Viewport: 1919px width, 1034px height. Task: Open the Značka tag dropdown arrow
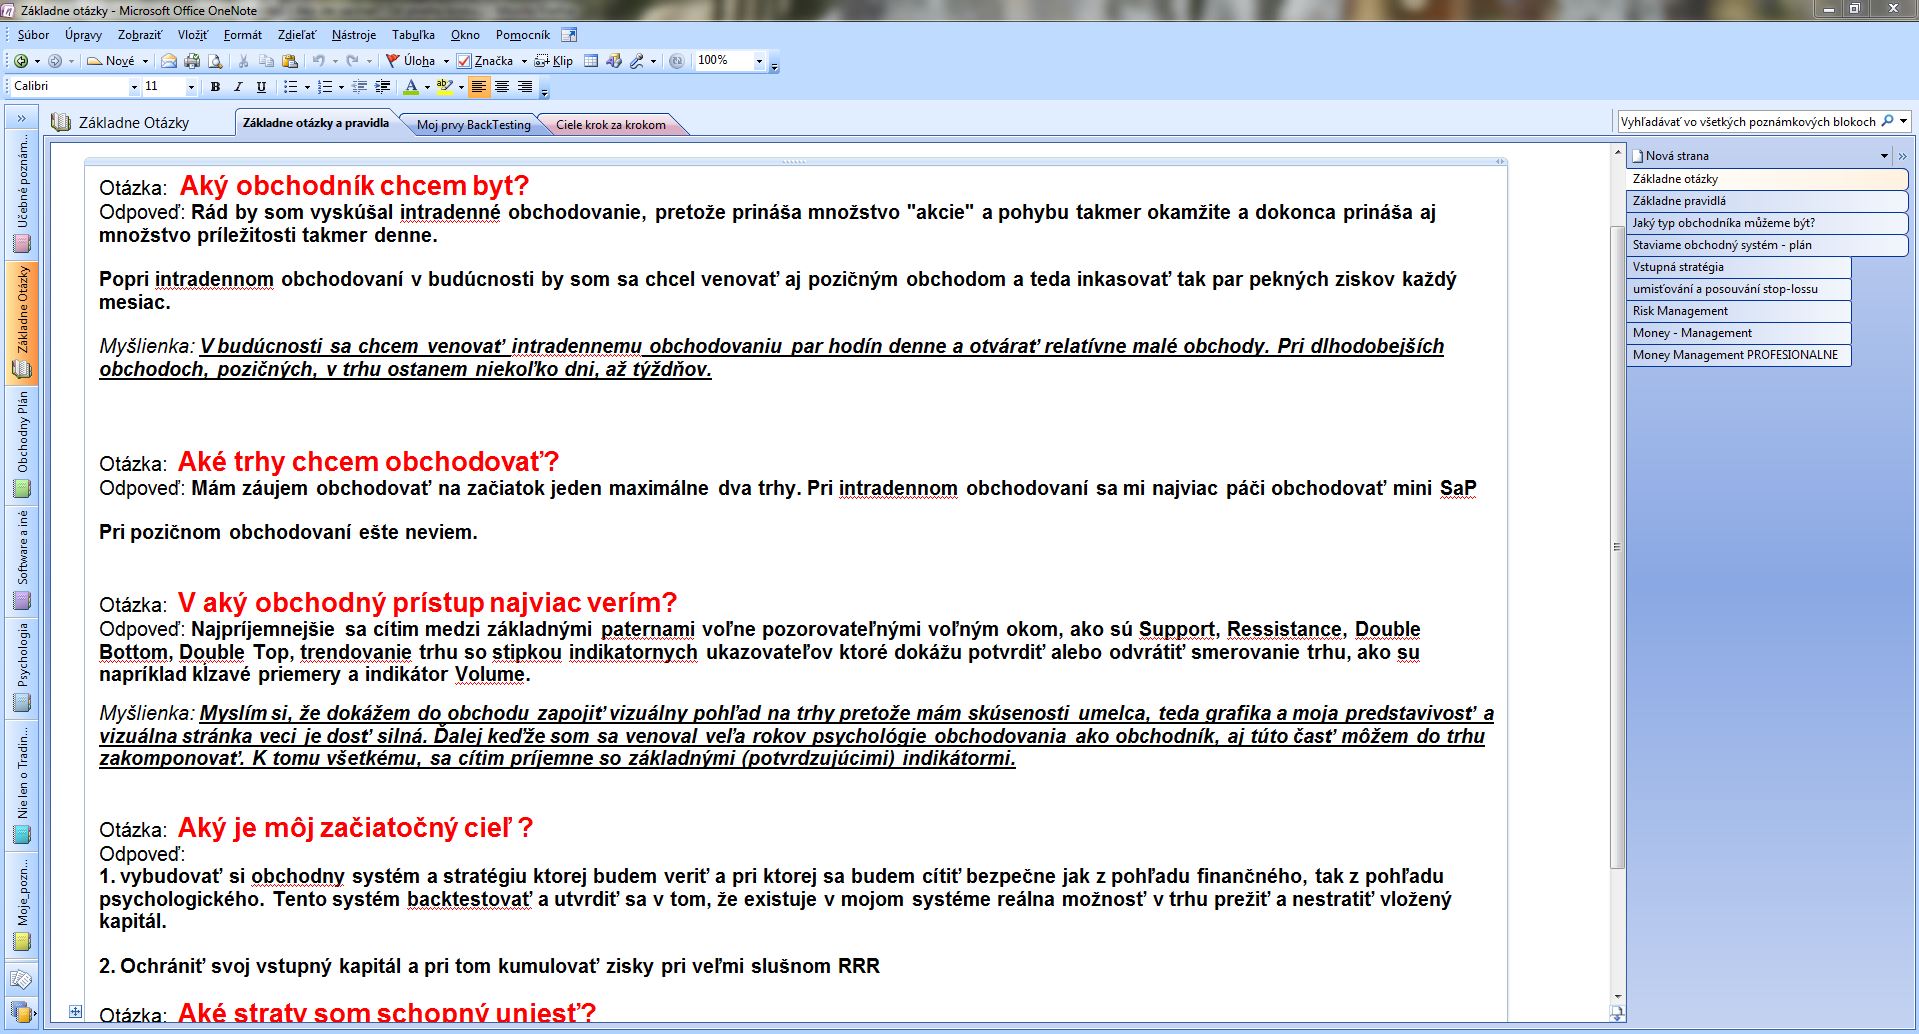524,61
